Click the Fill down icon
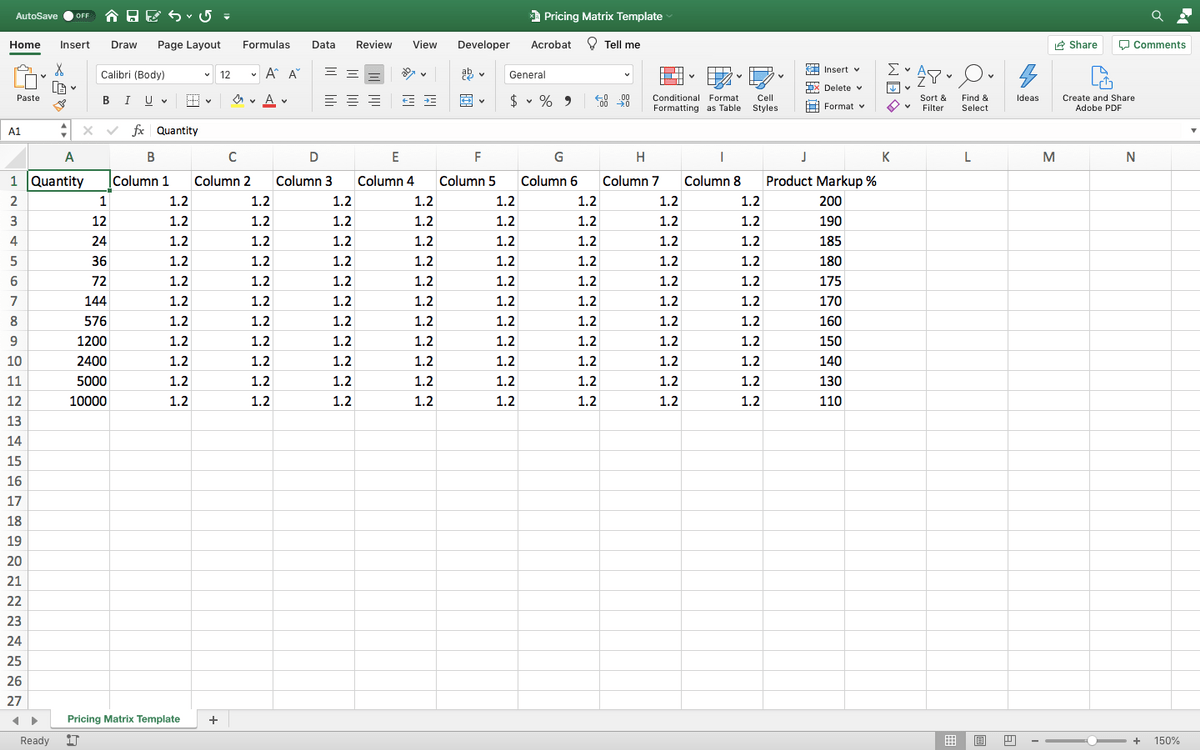 coord(893,88)
